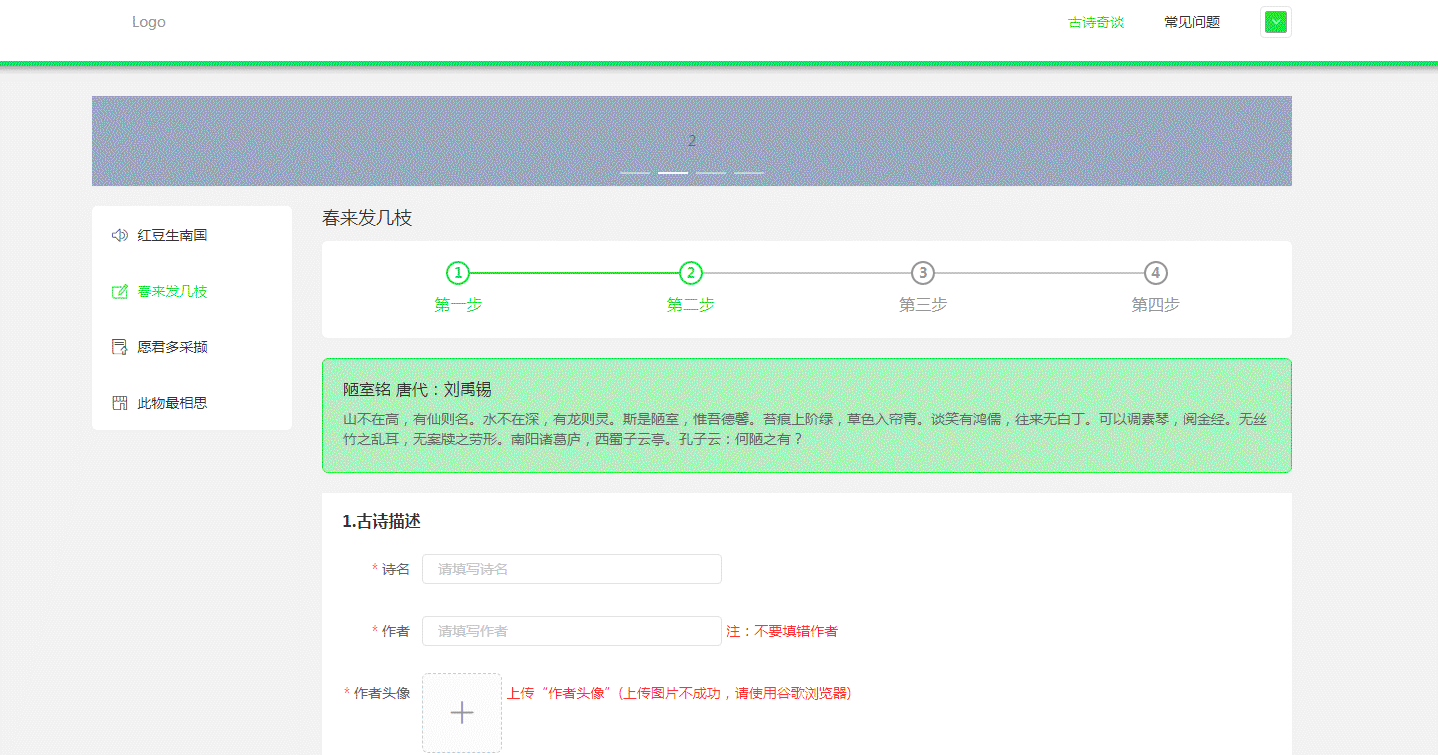Click the 第三步 step label

click(x=923, y=305)
